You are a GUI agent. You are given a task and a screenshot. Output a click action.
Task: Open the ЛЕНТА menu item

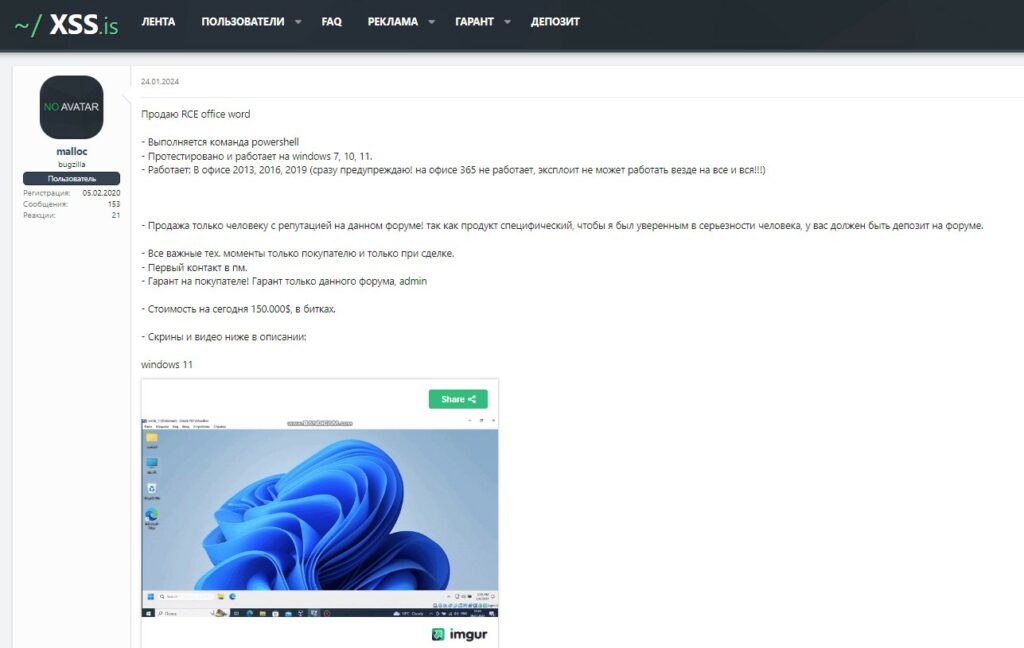pos(158,22)
